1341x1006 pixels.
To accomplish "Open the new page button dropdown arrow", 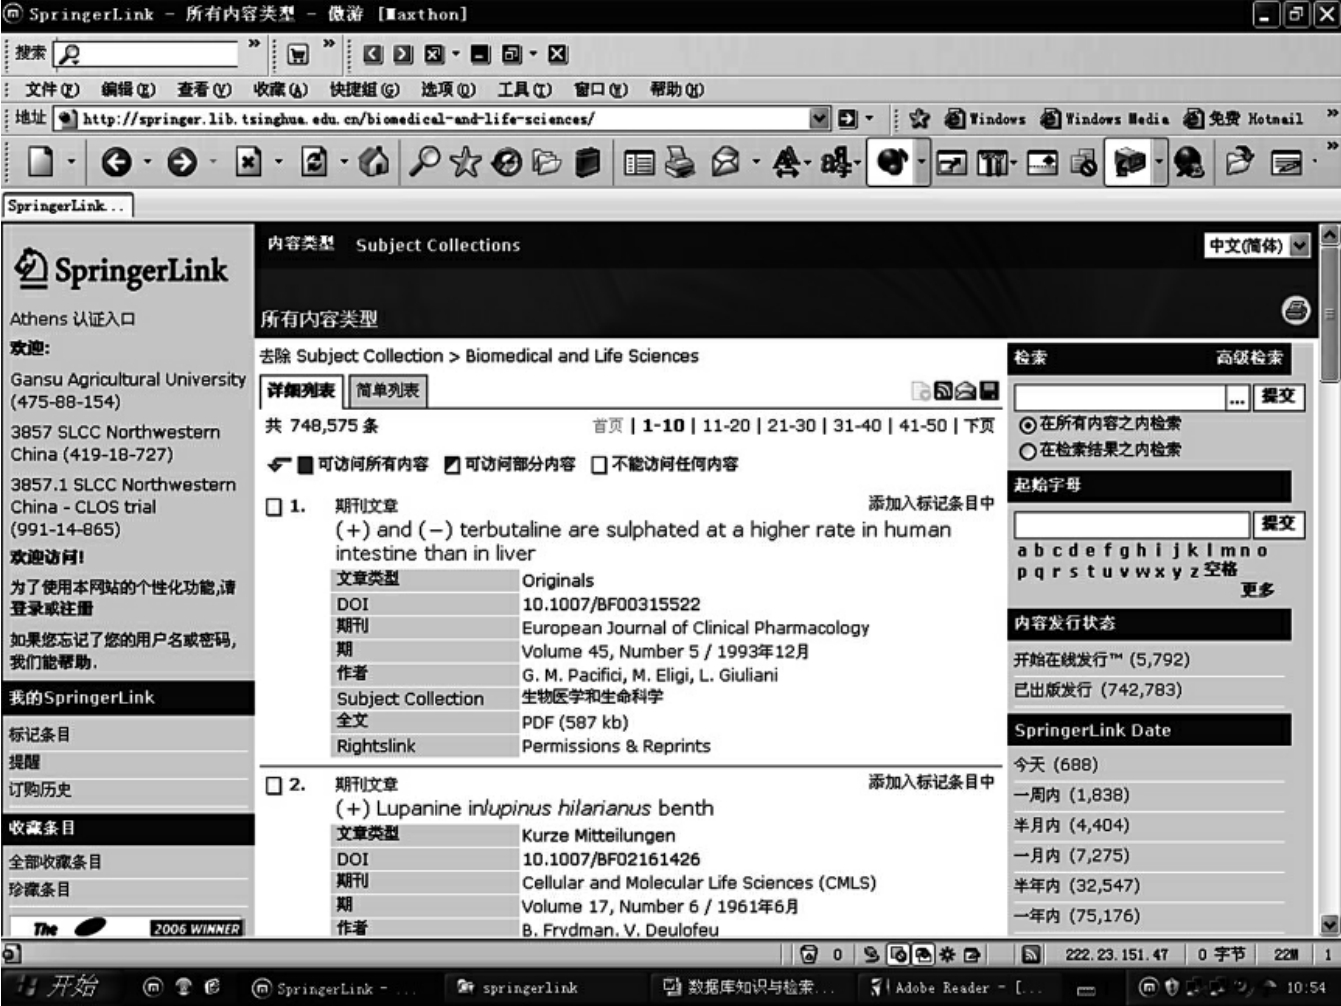I will click(x=71, y=162).
